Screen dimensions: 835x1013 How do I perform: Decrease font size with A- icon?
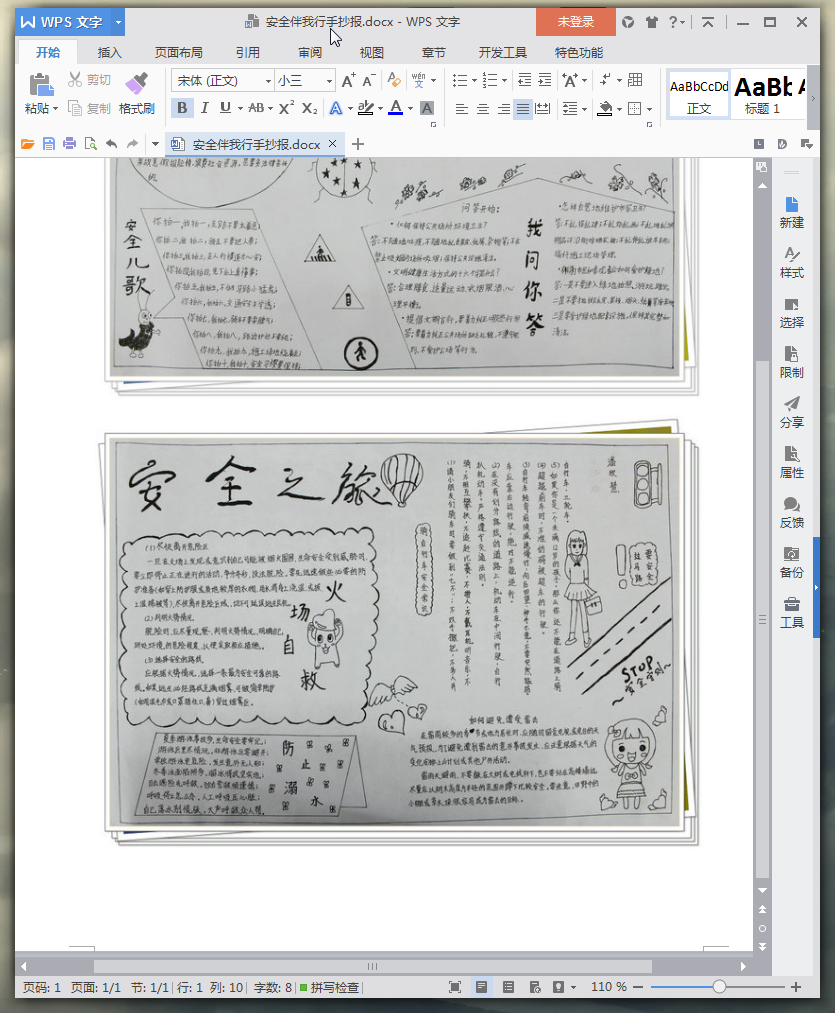pyautogui.click(x=368, y=80)
